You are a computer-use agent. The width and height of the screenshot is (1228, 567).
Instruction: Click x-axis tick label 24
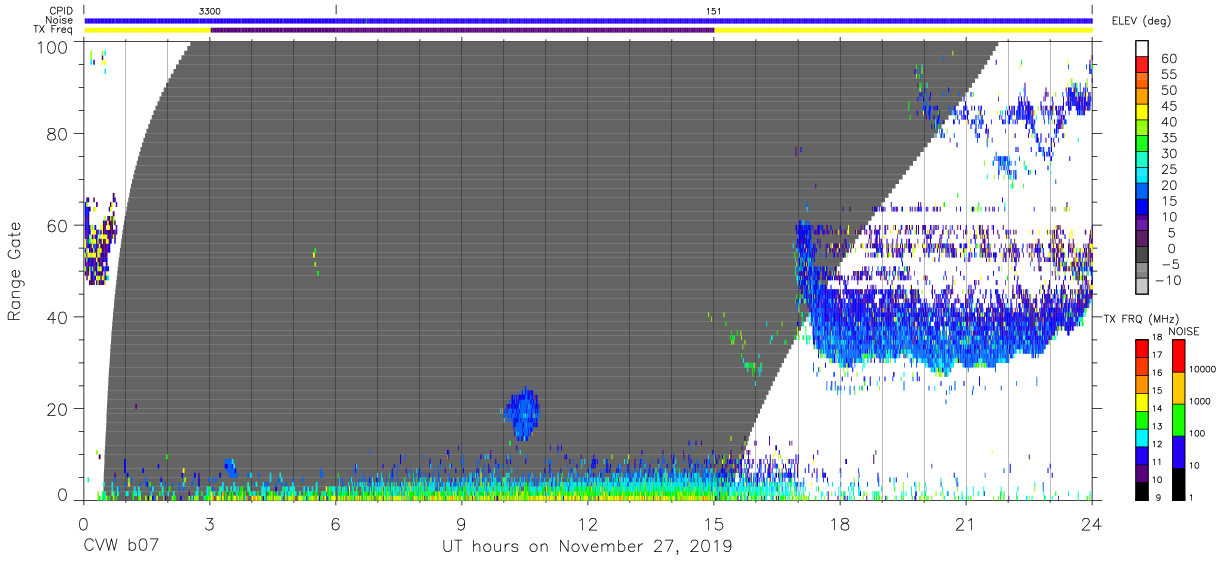click(x=1091, y=524)
